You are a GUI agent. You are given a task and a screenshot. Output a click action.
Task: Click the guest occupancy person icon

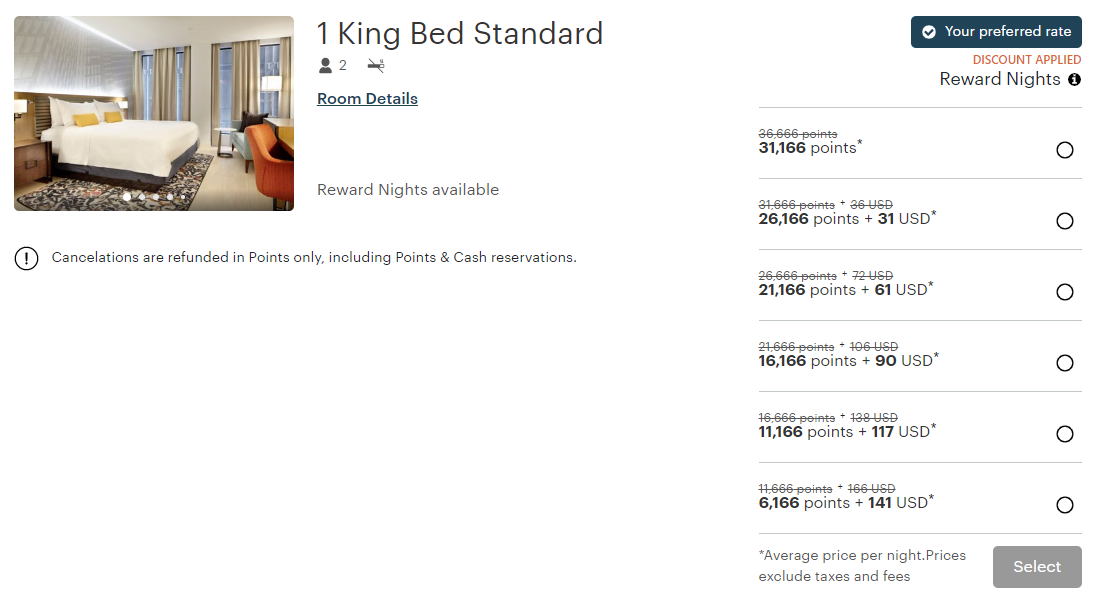(x=325, y=66)
